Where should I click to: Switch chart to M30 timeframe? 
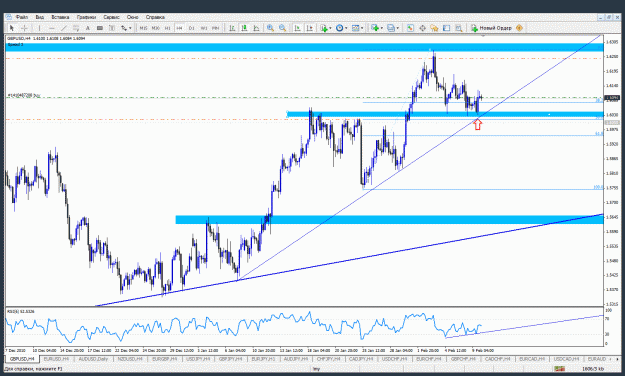pyautogui.click(x=155, y=28)
